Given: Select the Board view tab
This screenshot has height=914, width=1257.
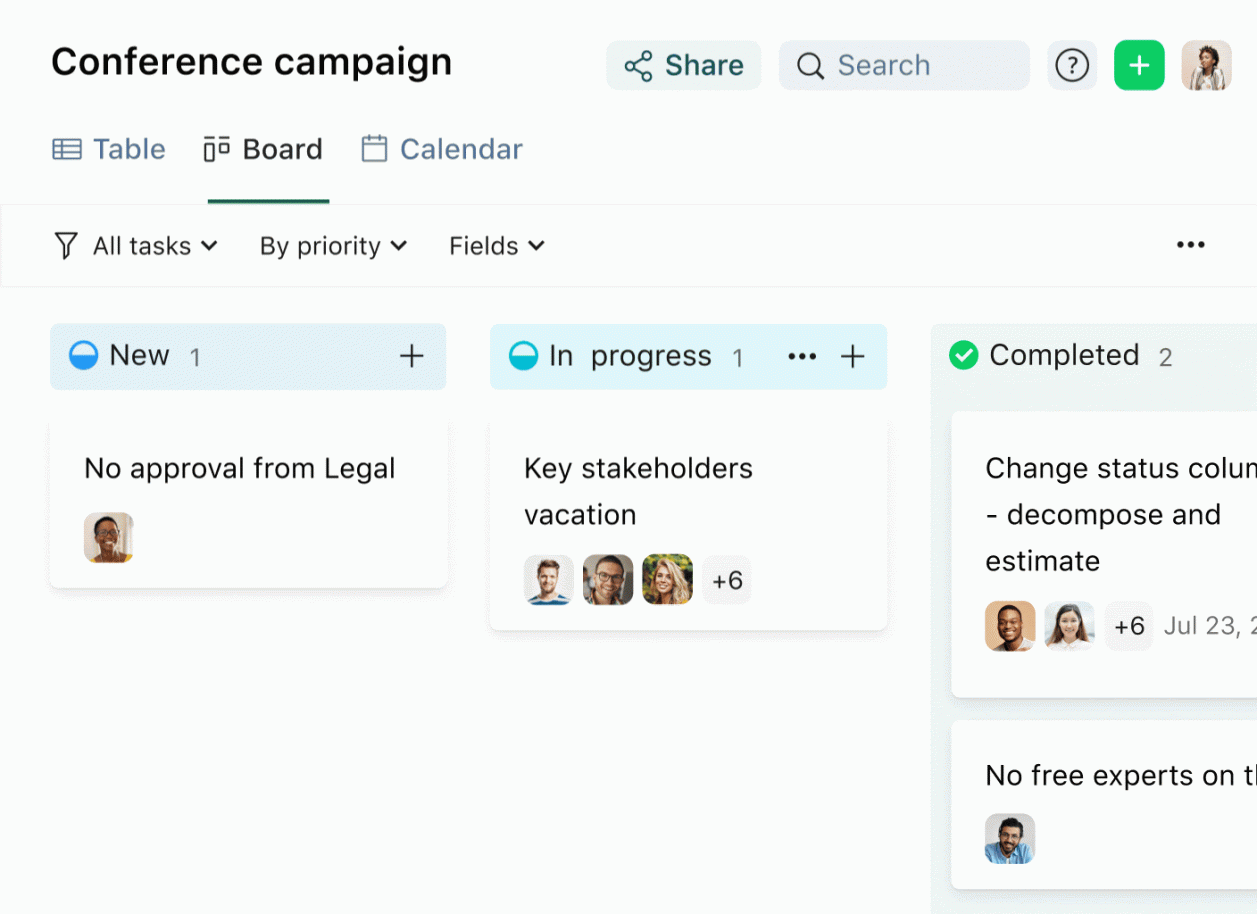Looking at the screenshot, I should click(x=264, y=150).
